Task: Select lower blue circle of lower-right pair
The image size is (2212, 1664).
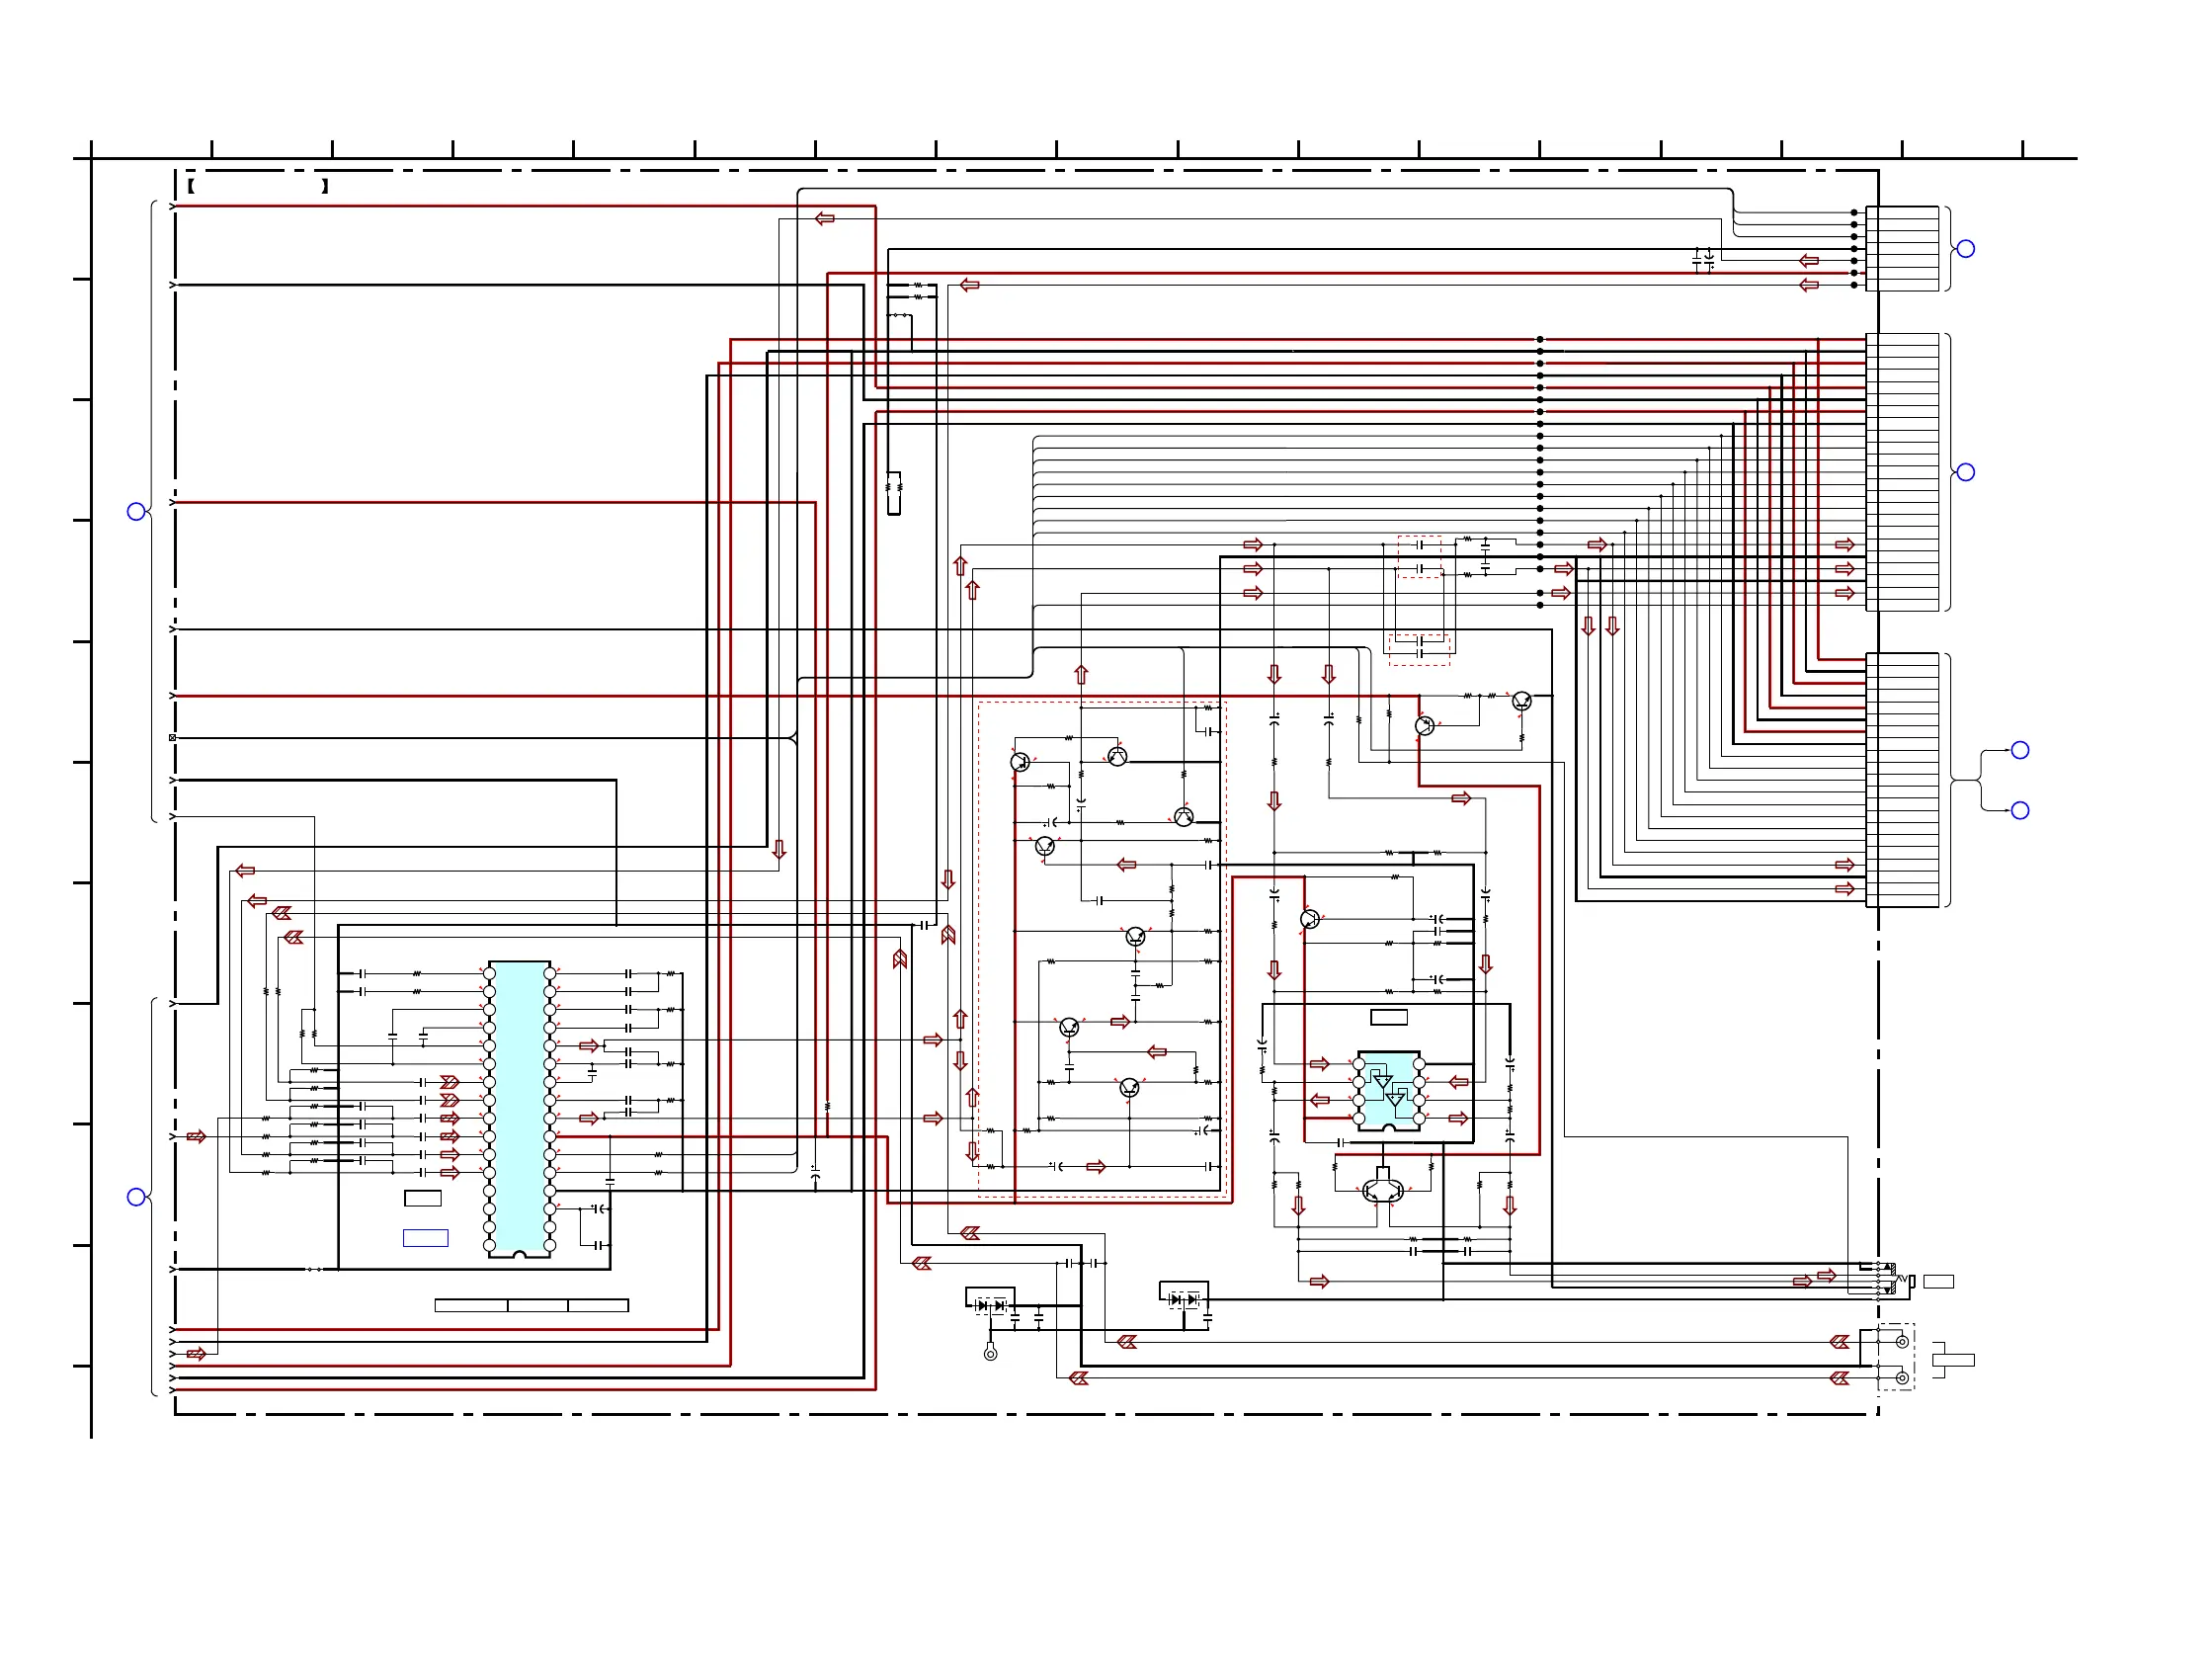Action: click(x=2020, y=811)
